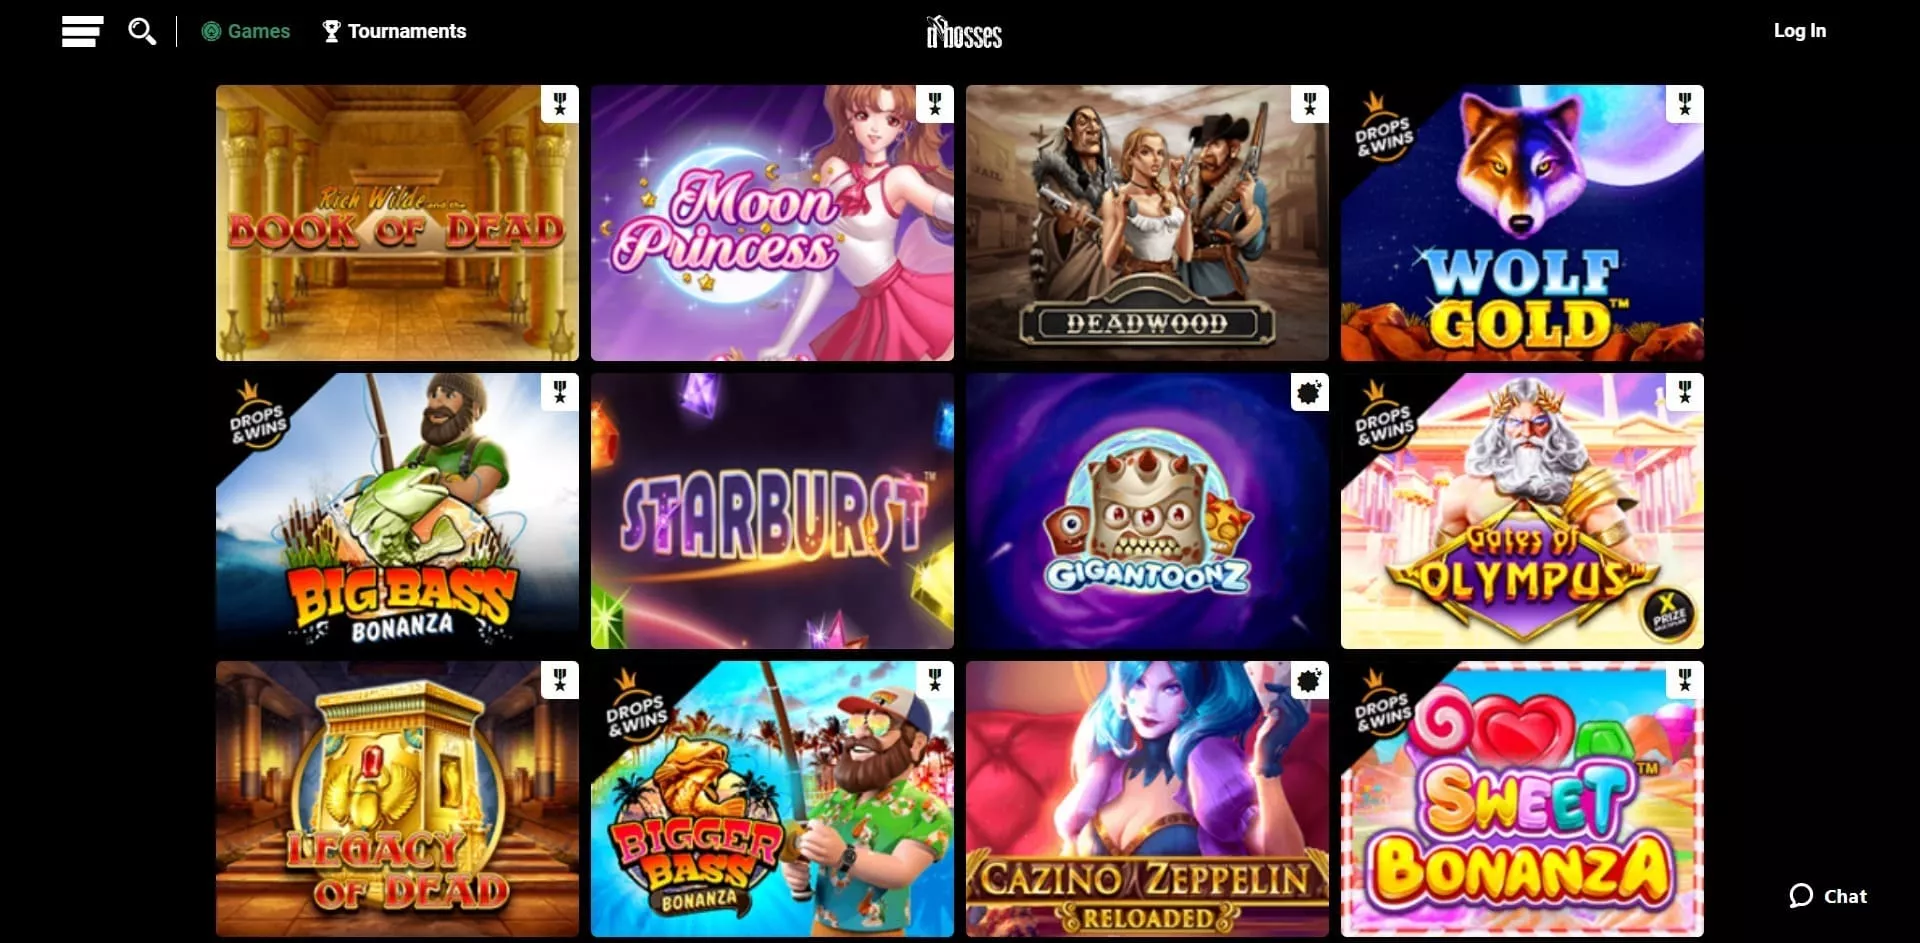
Task: Launch the Starburst game thumbnail
Action: [772, 511]
